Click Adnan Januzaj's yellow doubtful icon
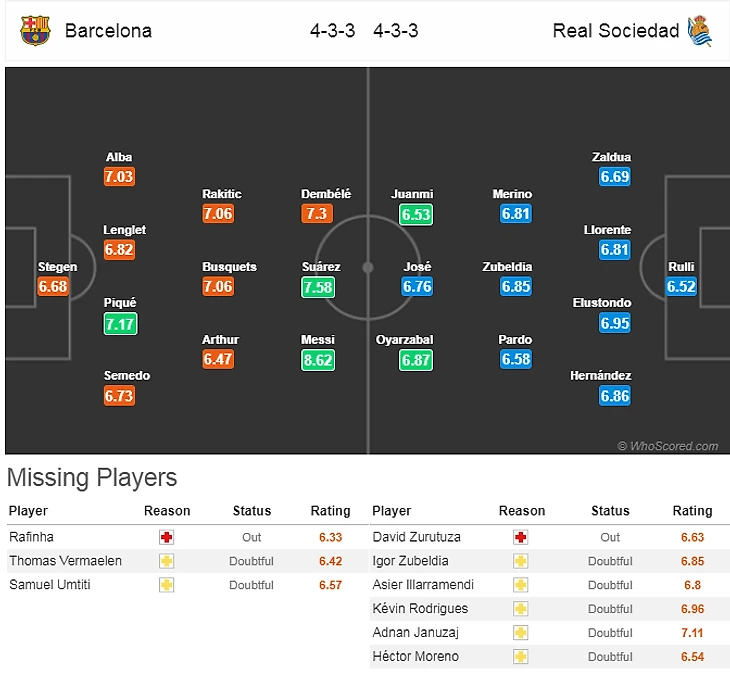The width and height of the screenshot is (730, 675). point(520,633)
